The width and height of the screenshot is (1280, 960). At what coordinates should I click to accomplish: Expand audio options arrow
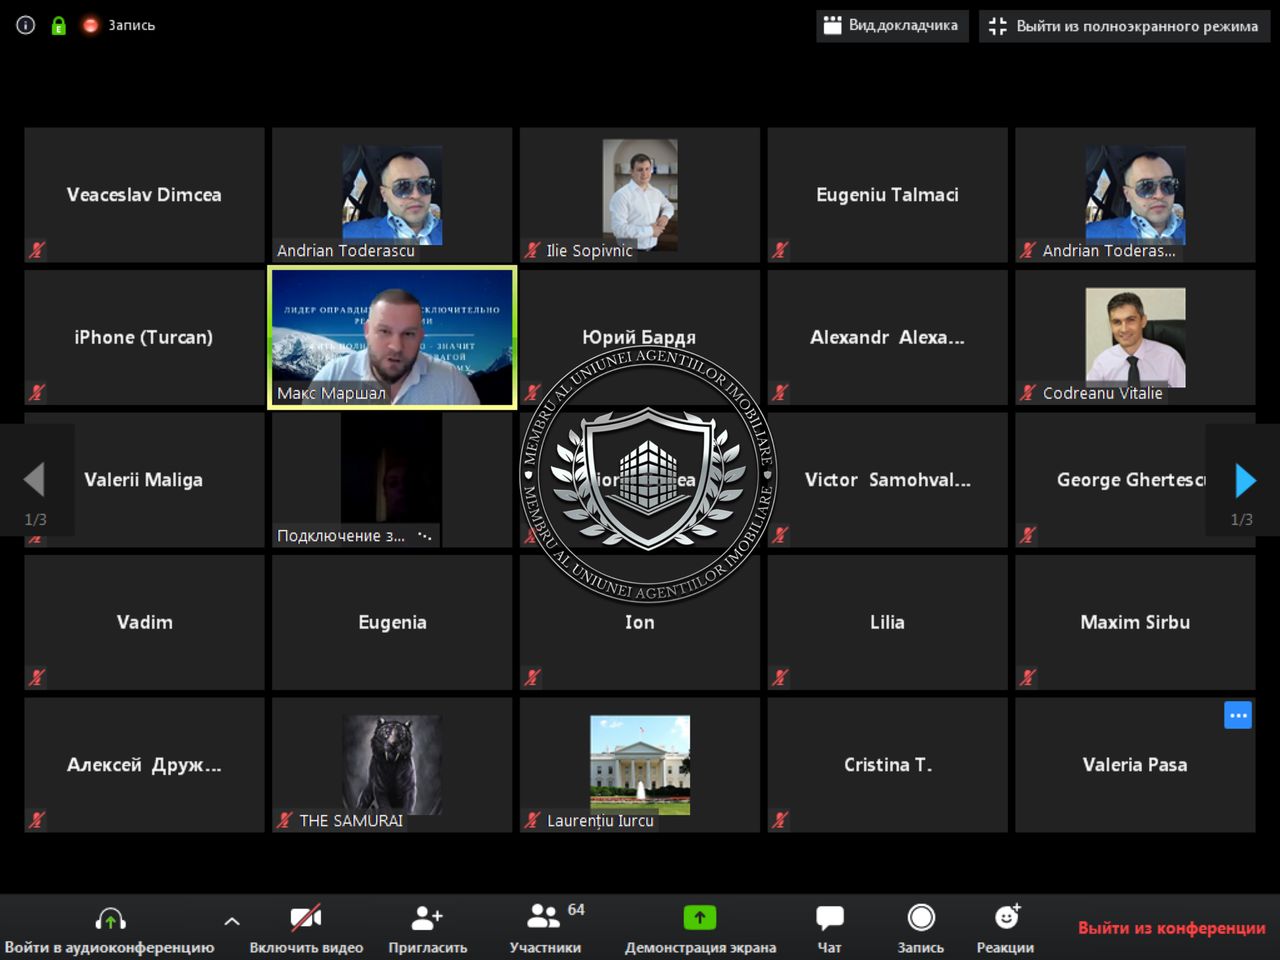pos(232,921)
